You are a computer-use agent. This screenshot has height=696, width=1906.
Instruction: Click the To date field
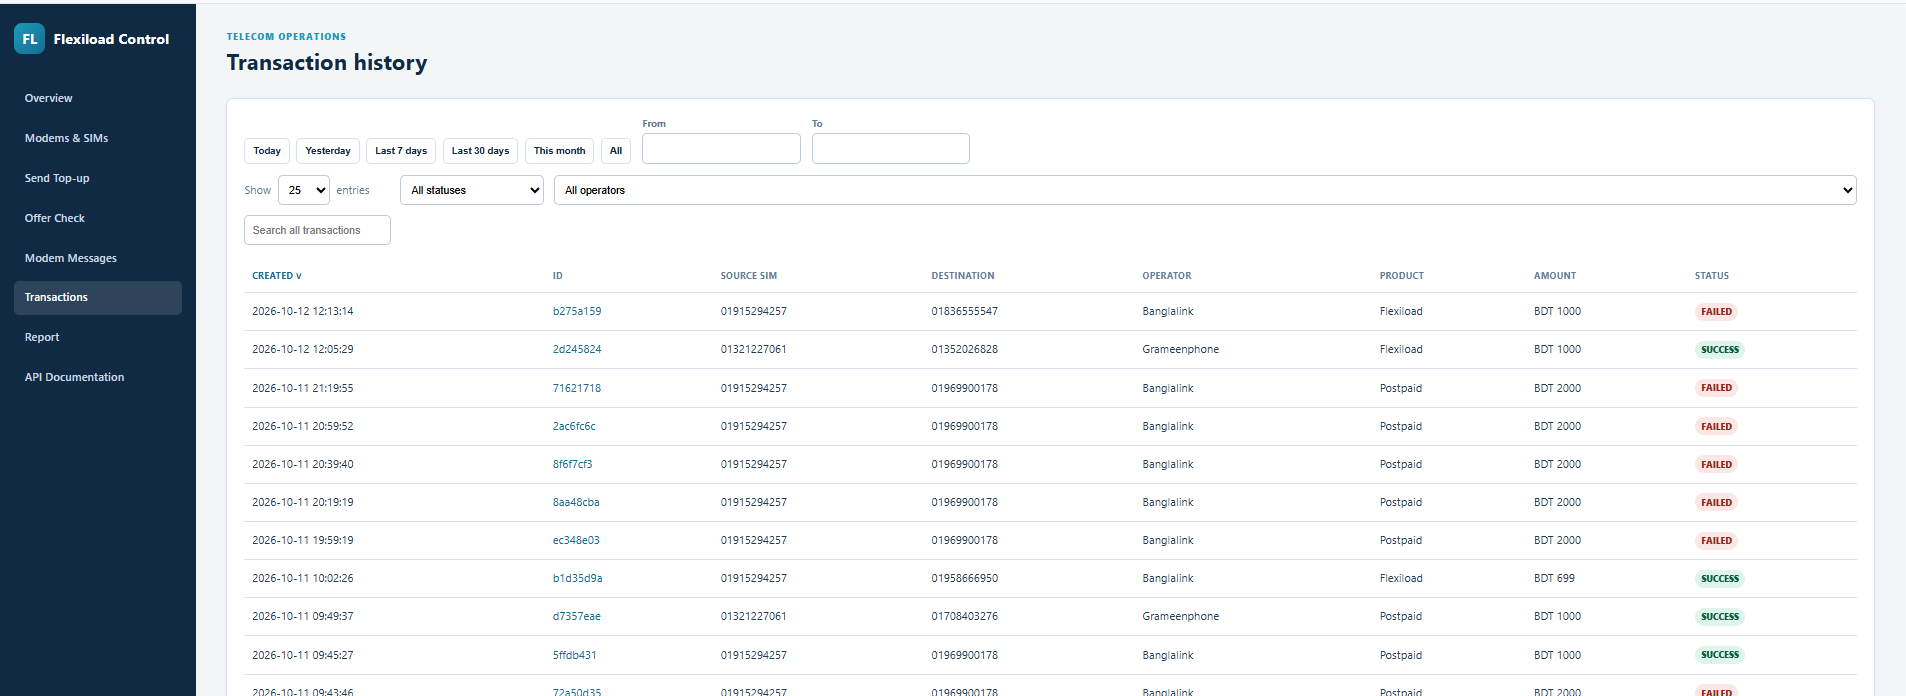click(x=891, y=149)
